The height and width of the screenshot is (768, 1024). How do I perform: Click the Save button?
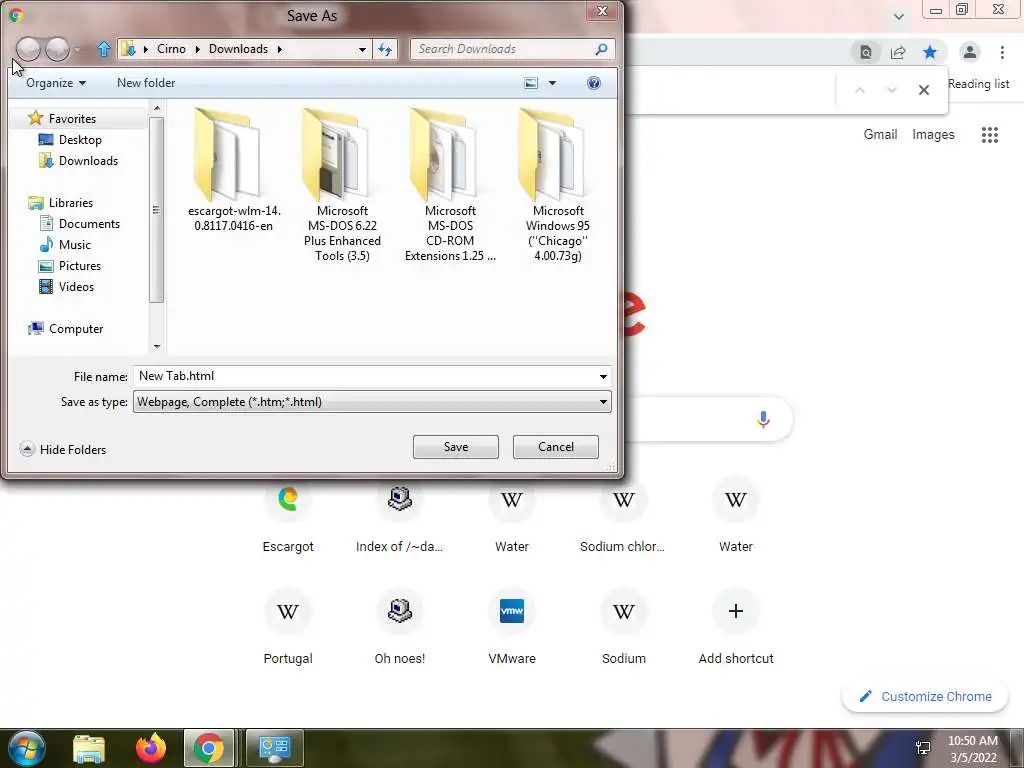click(x=456, y=447)
